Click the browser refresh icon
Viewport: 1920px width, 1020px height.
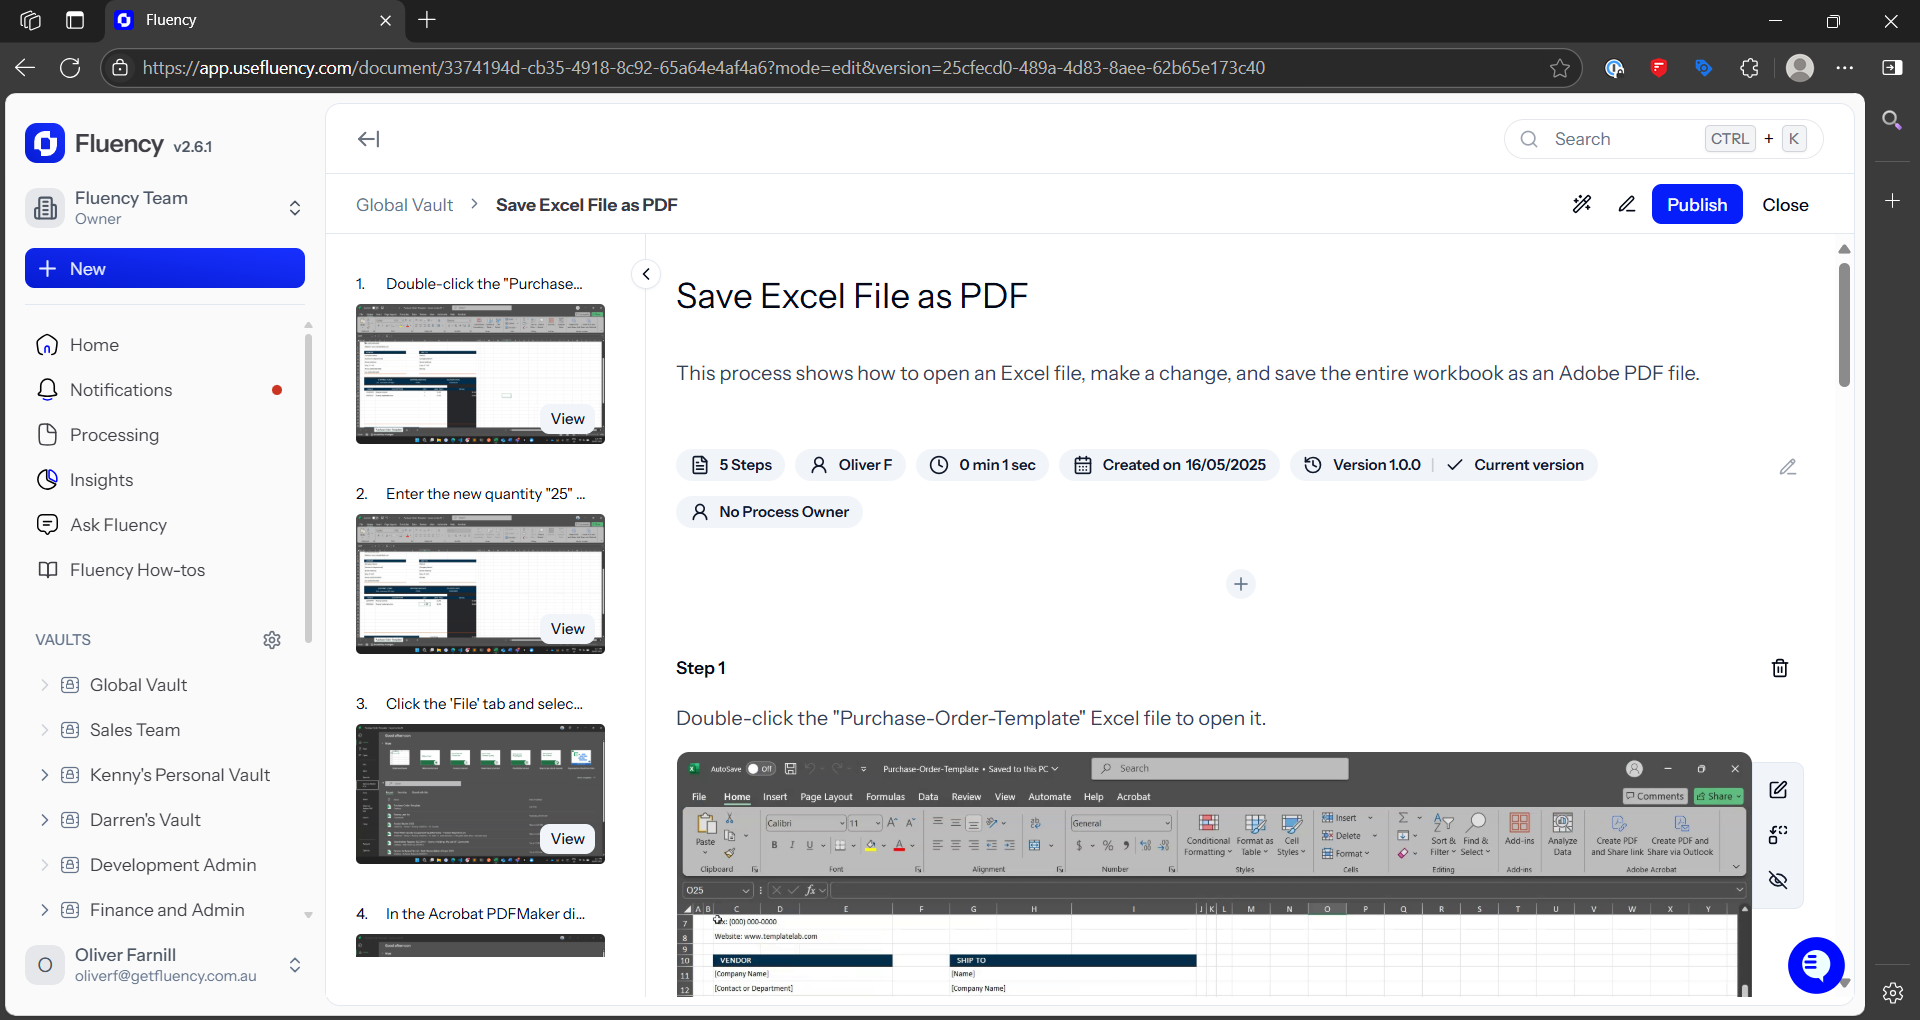[70, 68]
